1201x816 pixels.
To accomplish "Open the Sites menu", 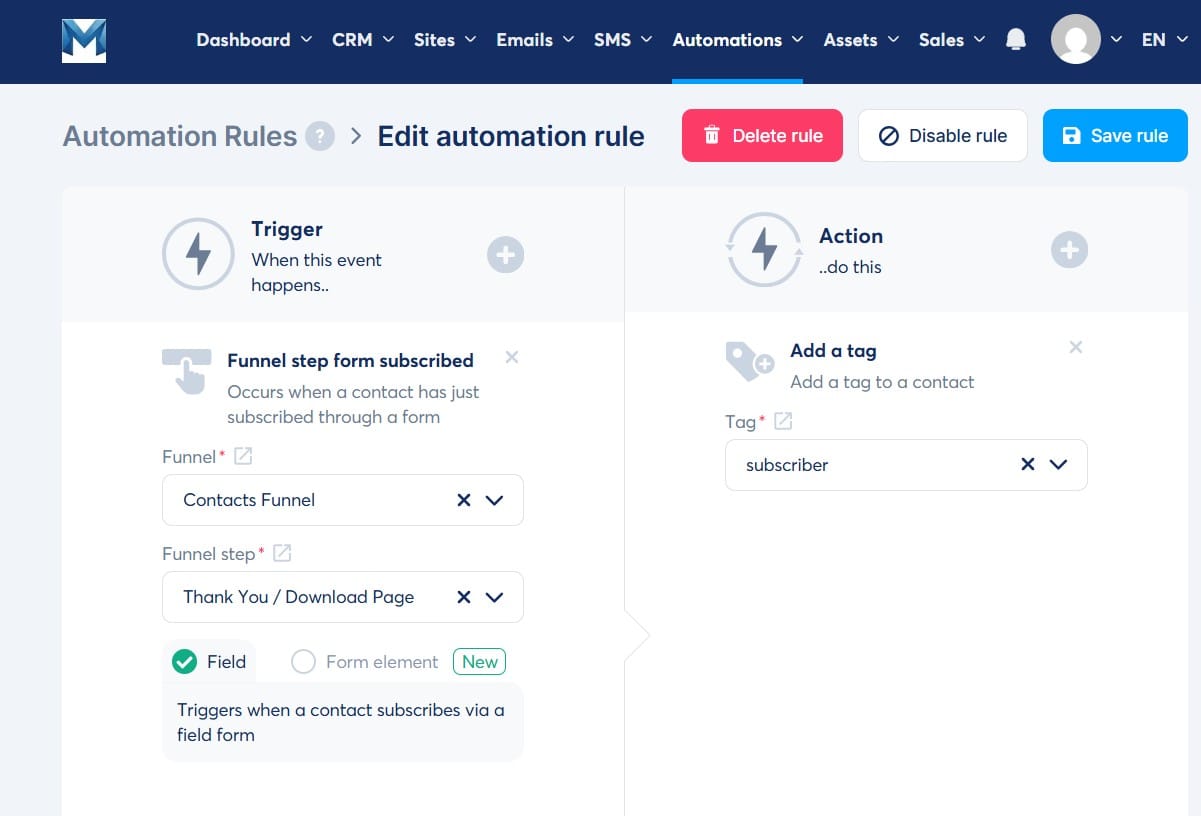I will pyautogui.click(x=444, y=40).
